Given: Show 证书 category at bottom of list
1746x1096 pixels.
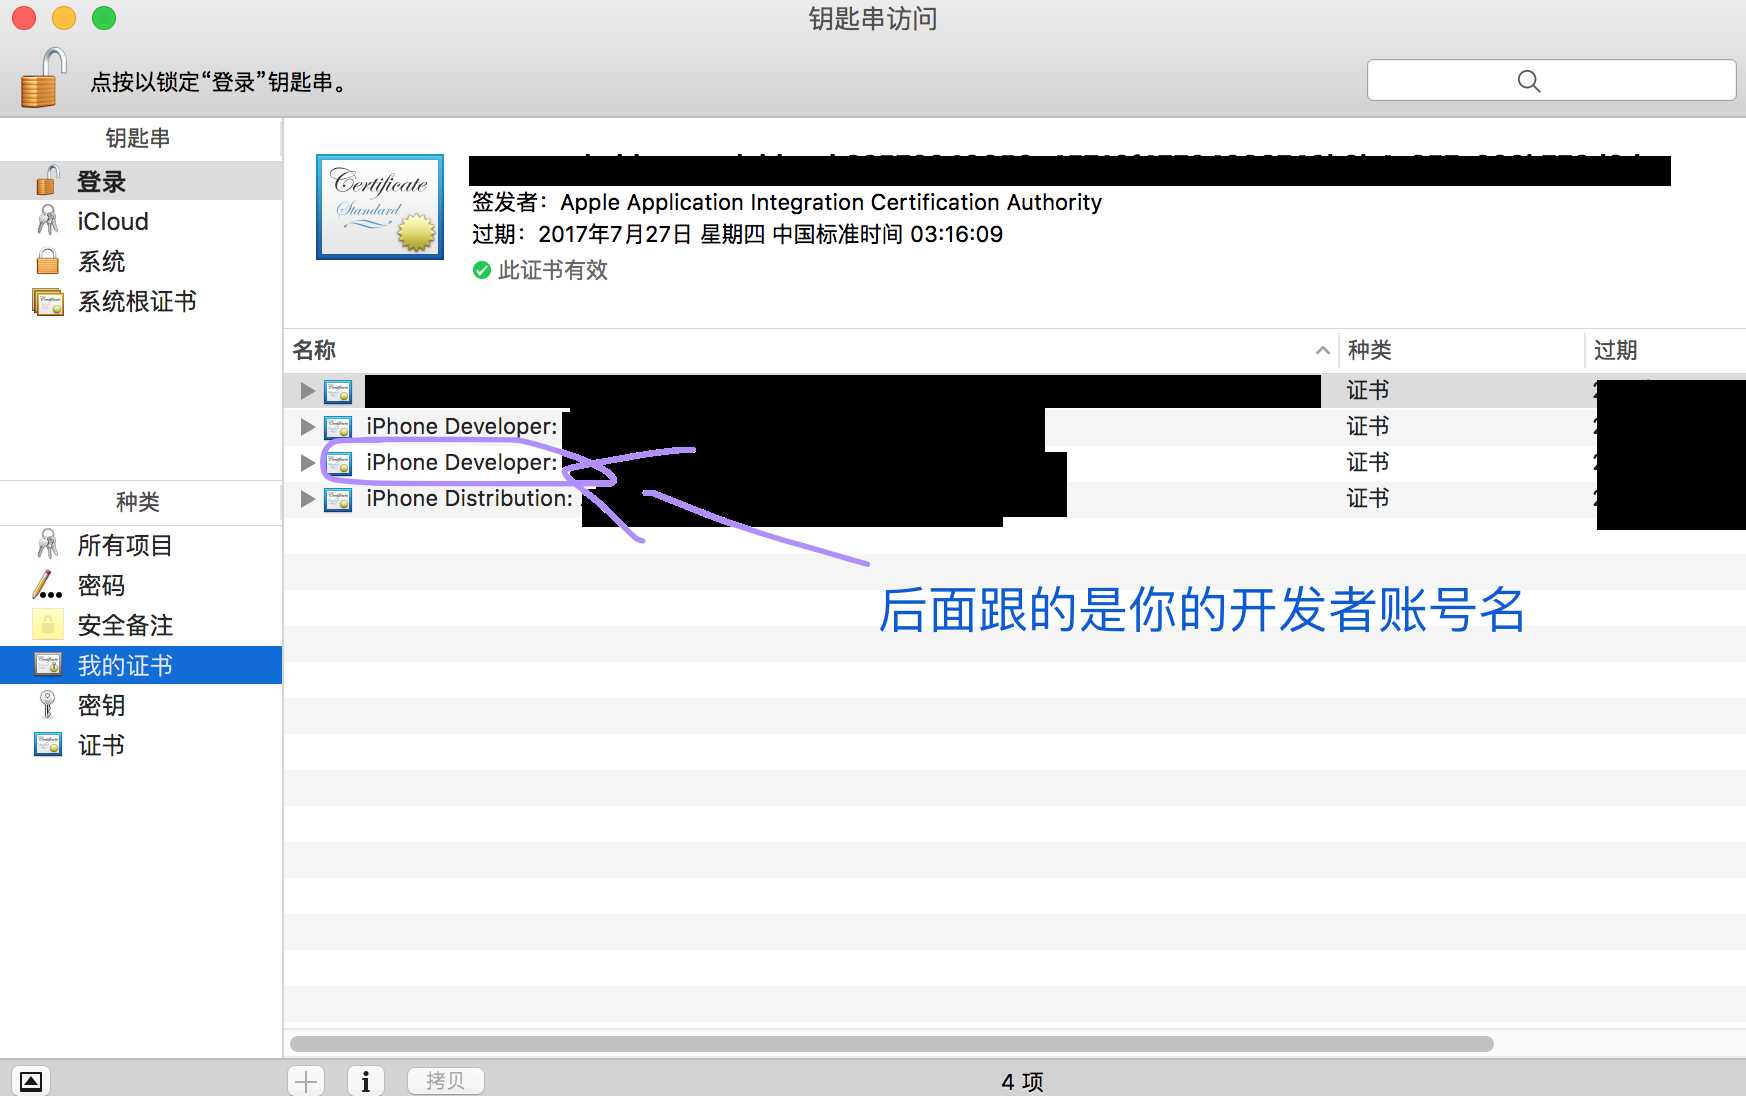Looking at the screenshot, I should (141, 745).
